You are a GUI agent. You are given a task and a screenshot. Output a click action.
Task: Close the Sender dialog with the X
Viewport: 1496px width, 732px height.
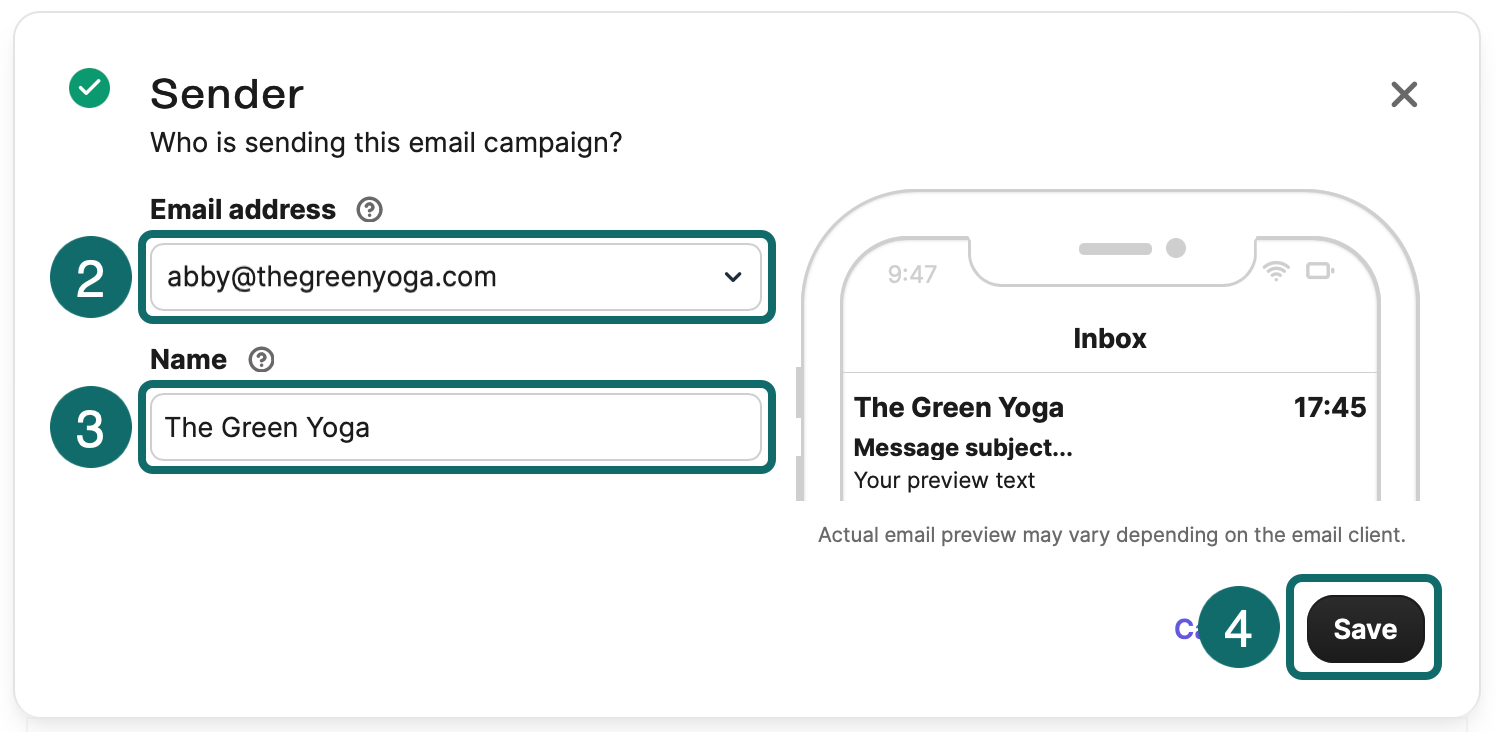click(1404, 95)
